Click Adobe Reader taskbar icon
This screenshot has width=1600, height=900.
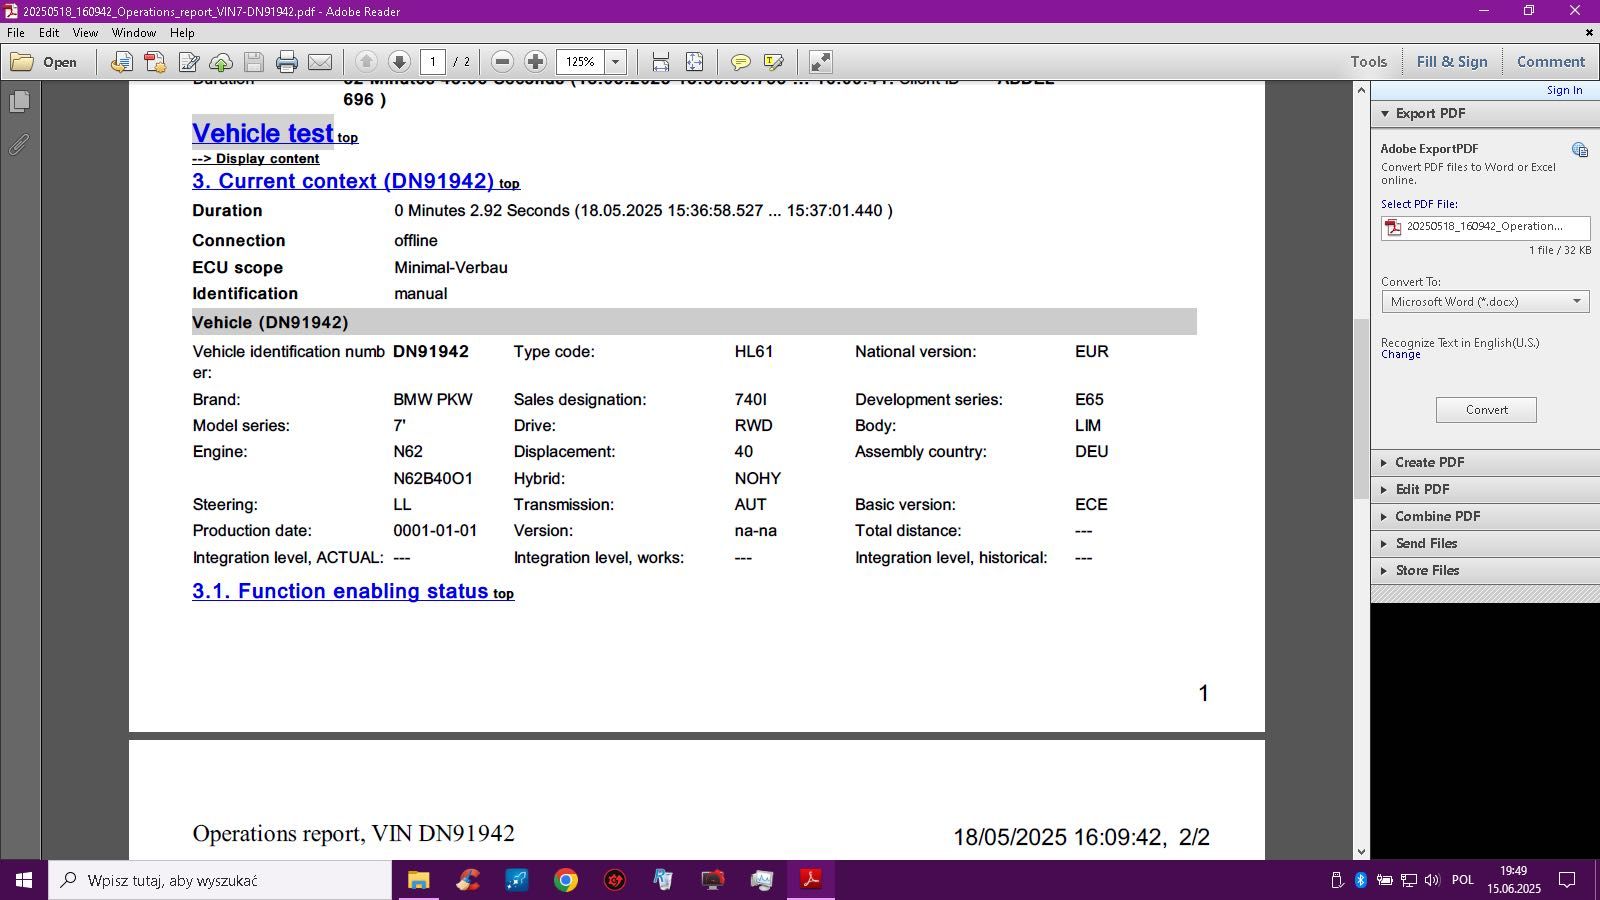(811, 880)
